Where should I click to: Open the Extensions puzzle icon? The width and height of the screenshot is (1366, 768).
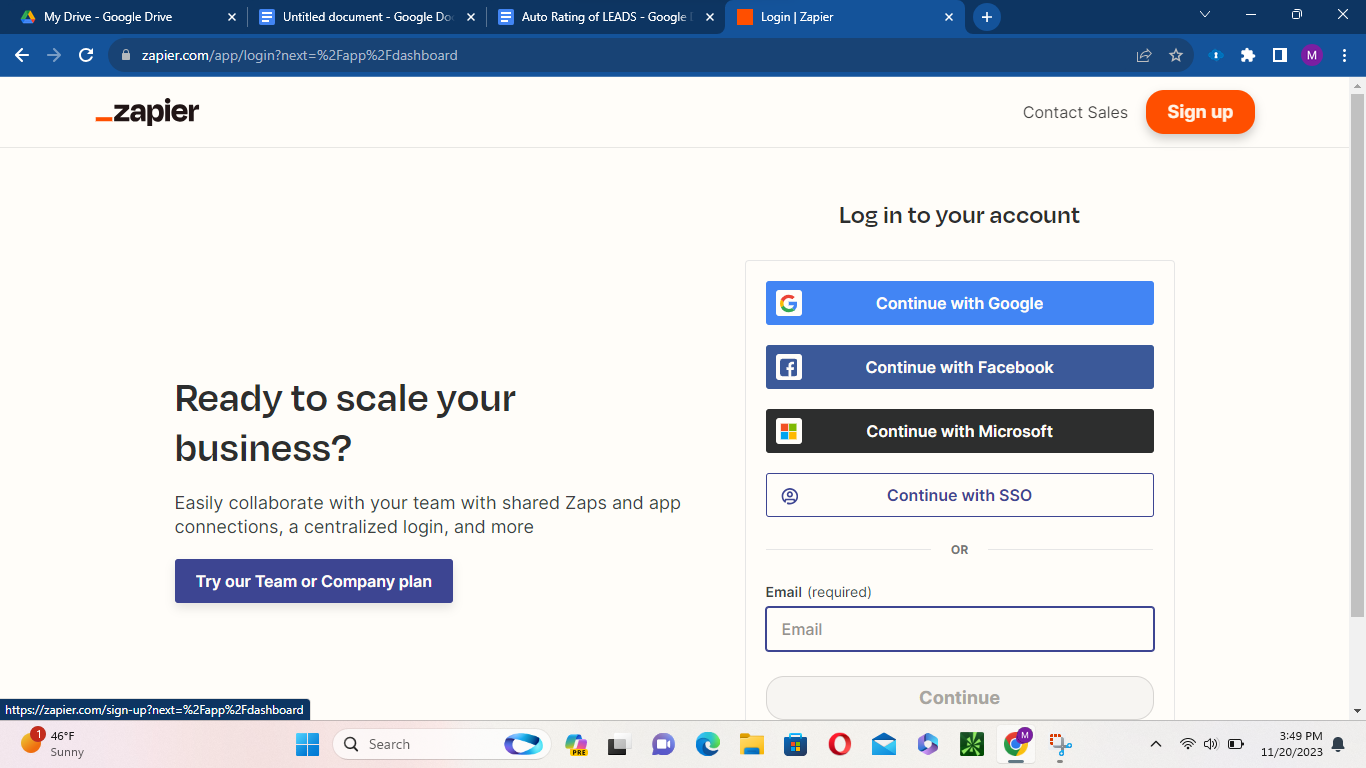(x=1248, y=55)
